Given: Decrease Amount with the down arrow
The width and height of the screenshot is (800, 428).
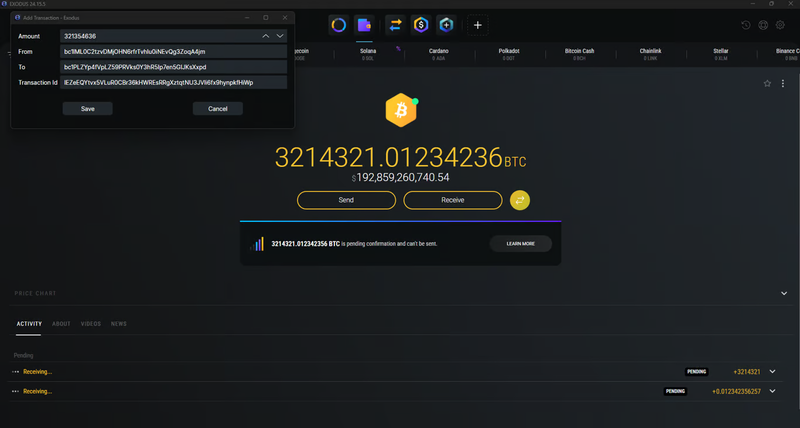Looking at the screenshot, I should (x=280, y=36).
